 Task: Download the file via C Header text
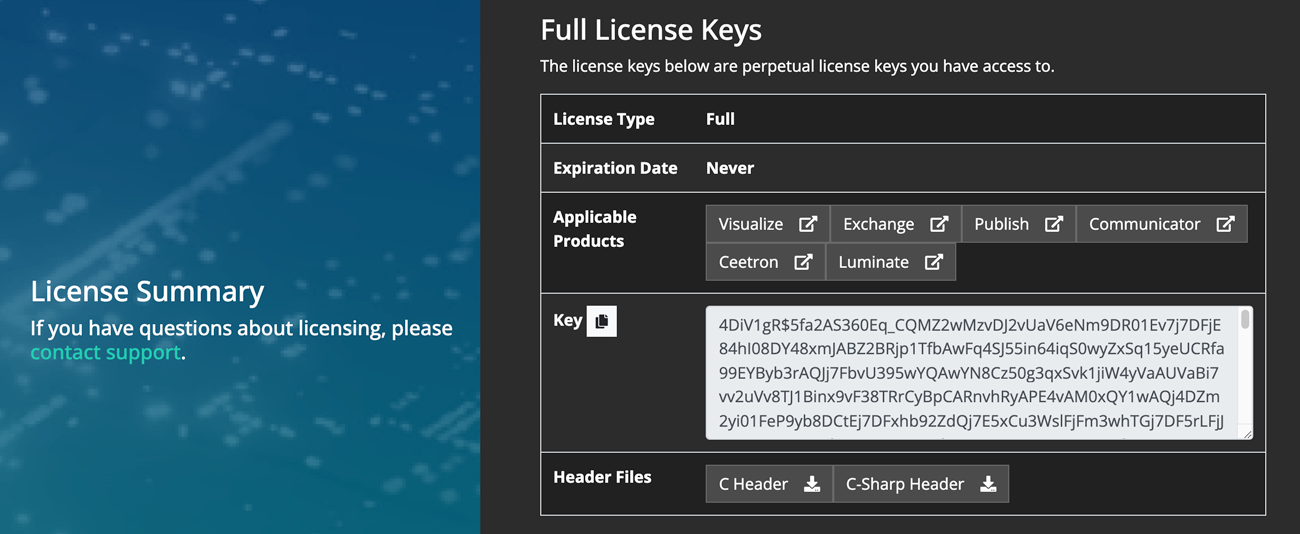[x=753, y=484]
